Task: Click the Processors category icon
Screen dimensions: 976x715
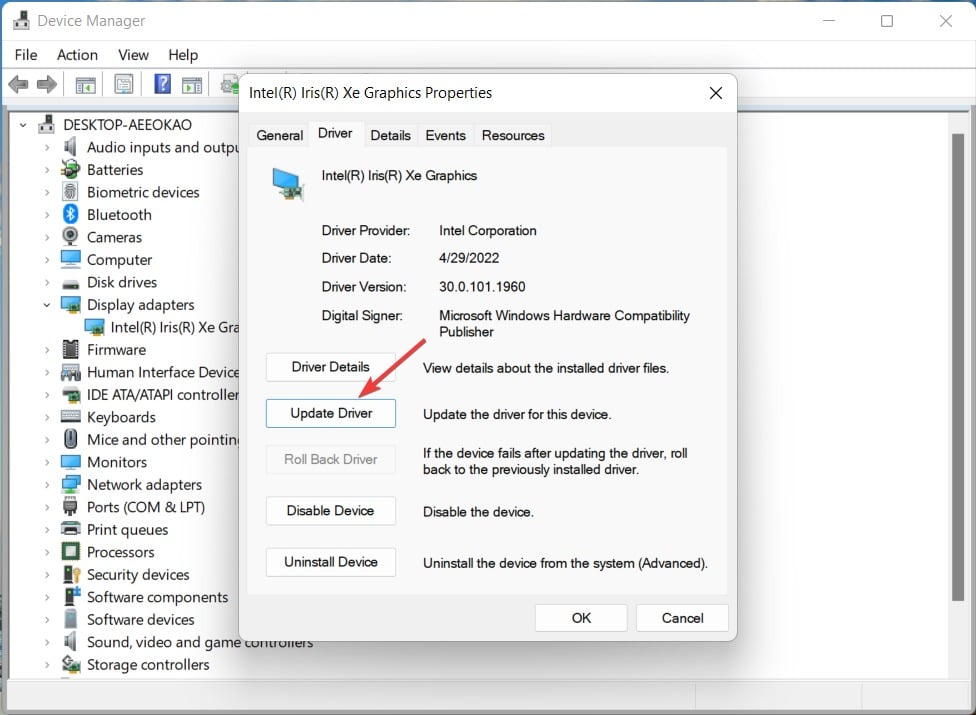Action: [70, 551]
